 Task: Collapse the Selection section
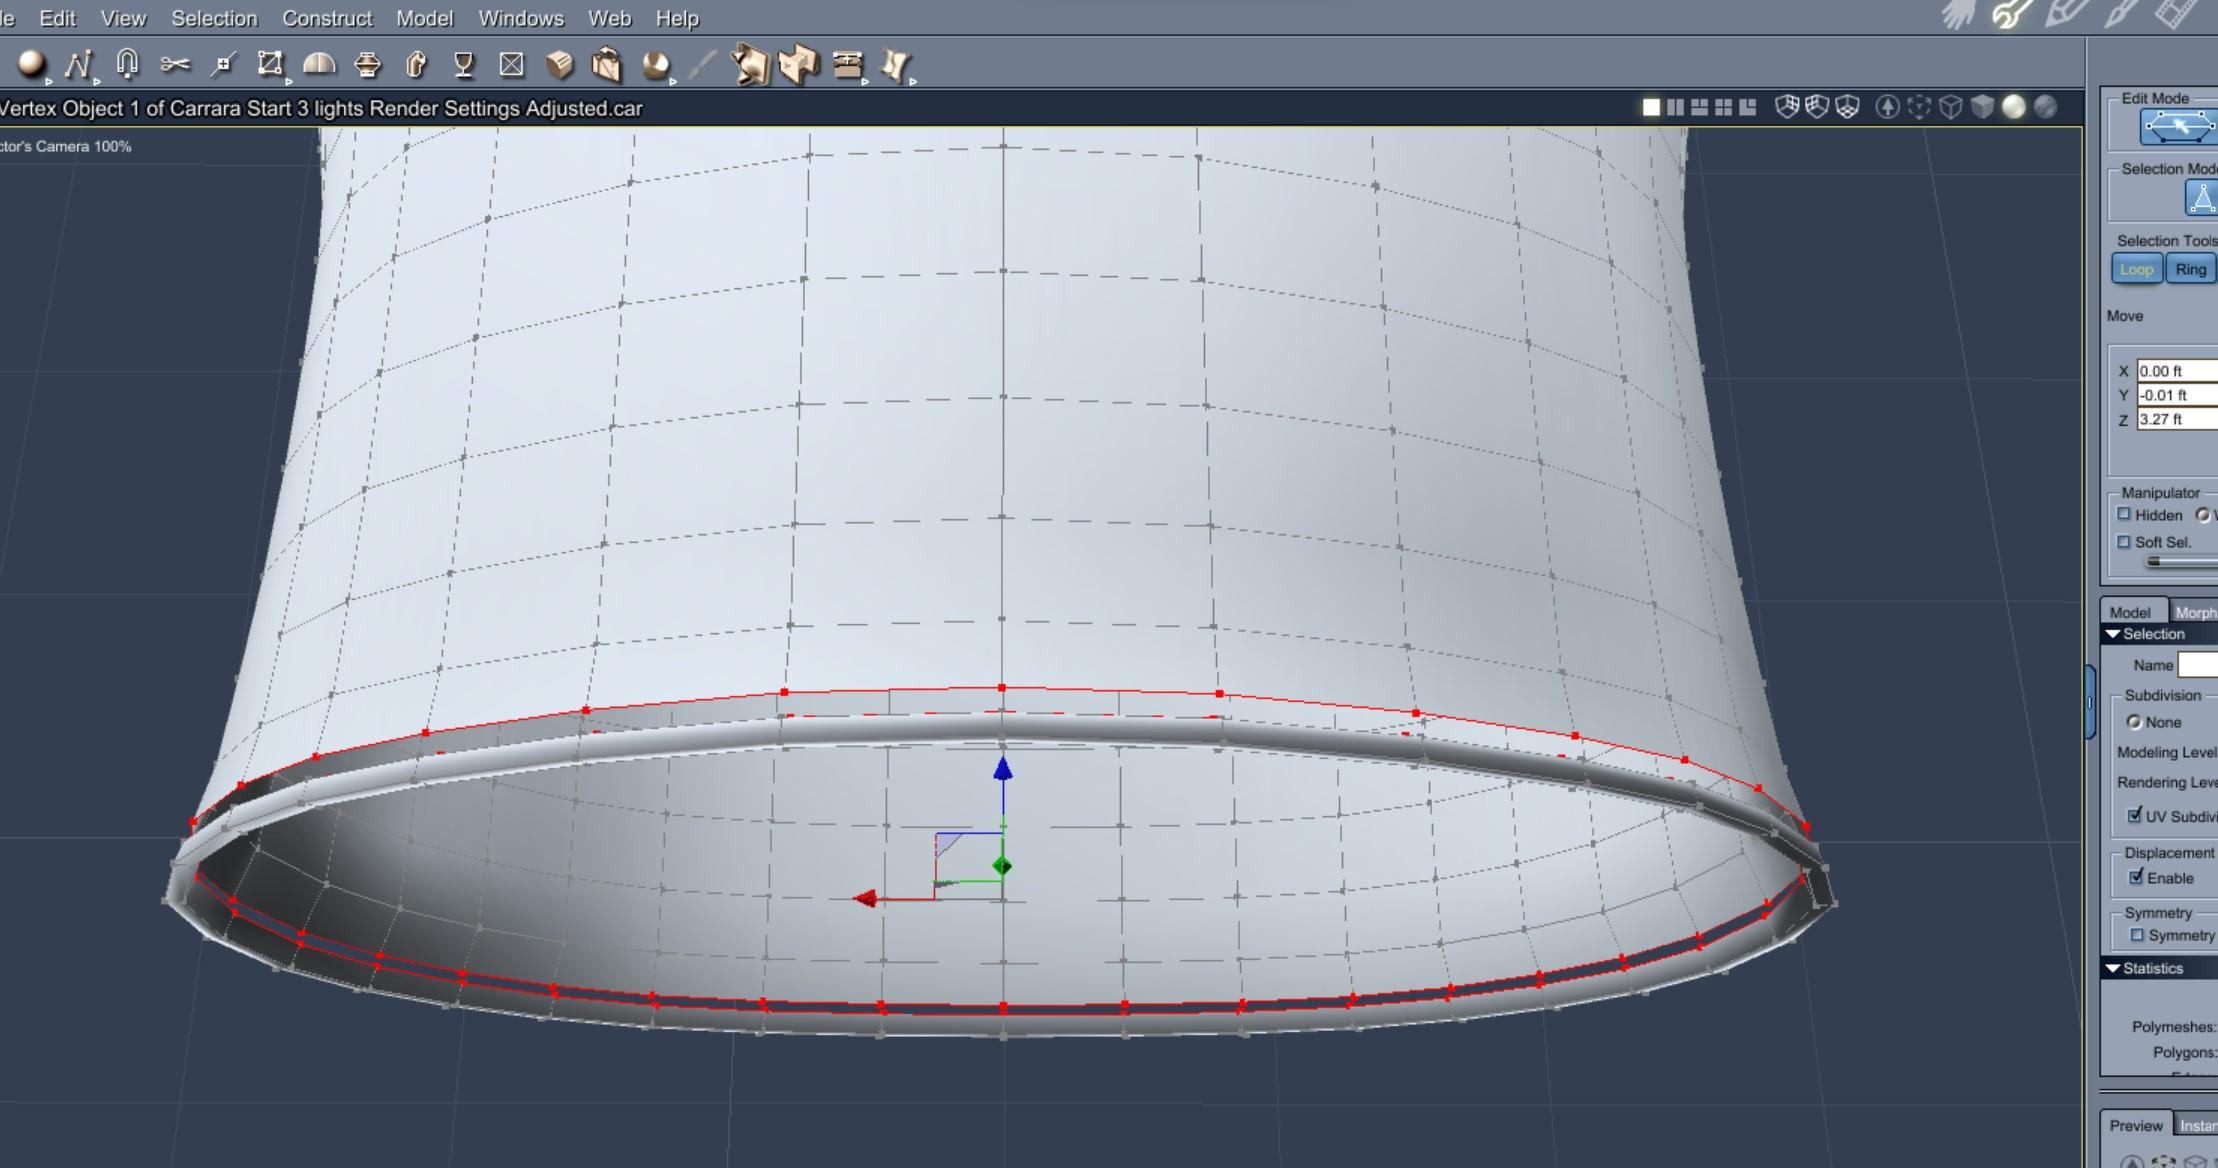pyautogui.click(x=2113, y=634)
